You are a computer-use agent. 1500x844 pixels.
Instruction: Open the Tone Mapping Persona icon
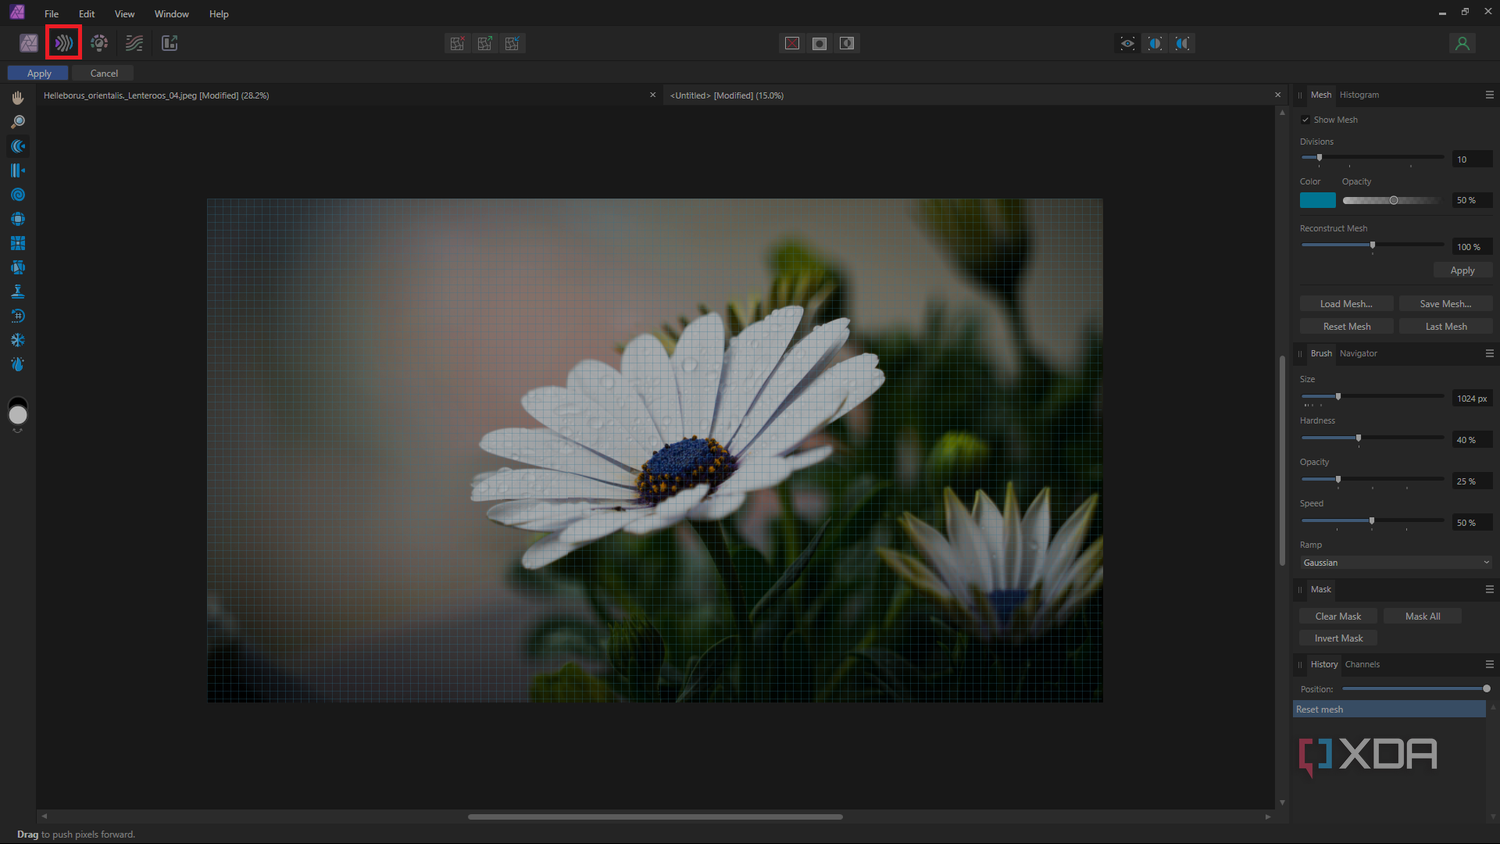click(134, 43)
